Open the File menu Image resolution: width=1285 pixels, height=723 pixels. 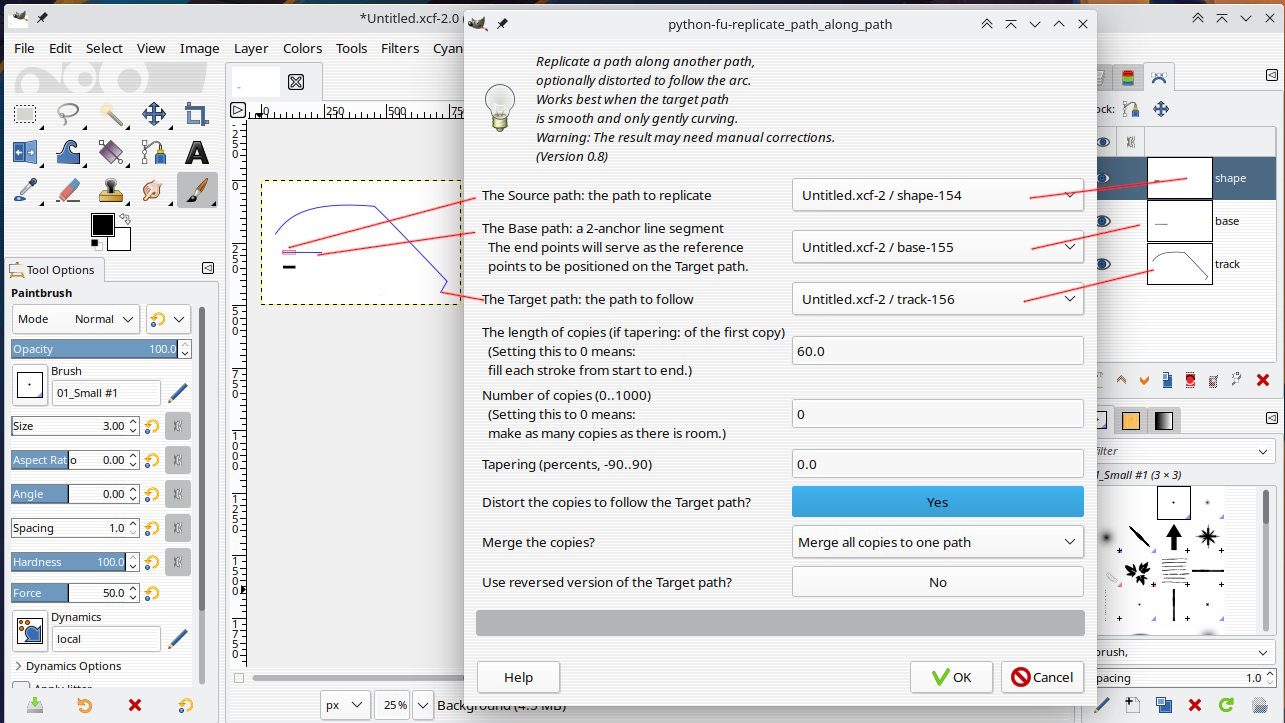coord(24,48)
